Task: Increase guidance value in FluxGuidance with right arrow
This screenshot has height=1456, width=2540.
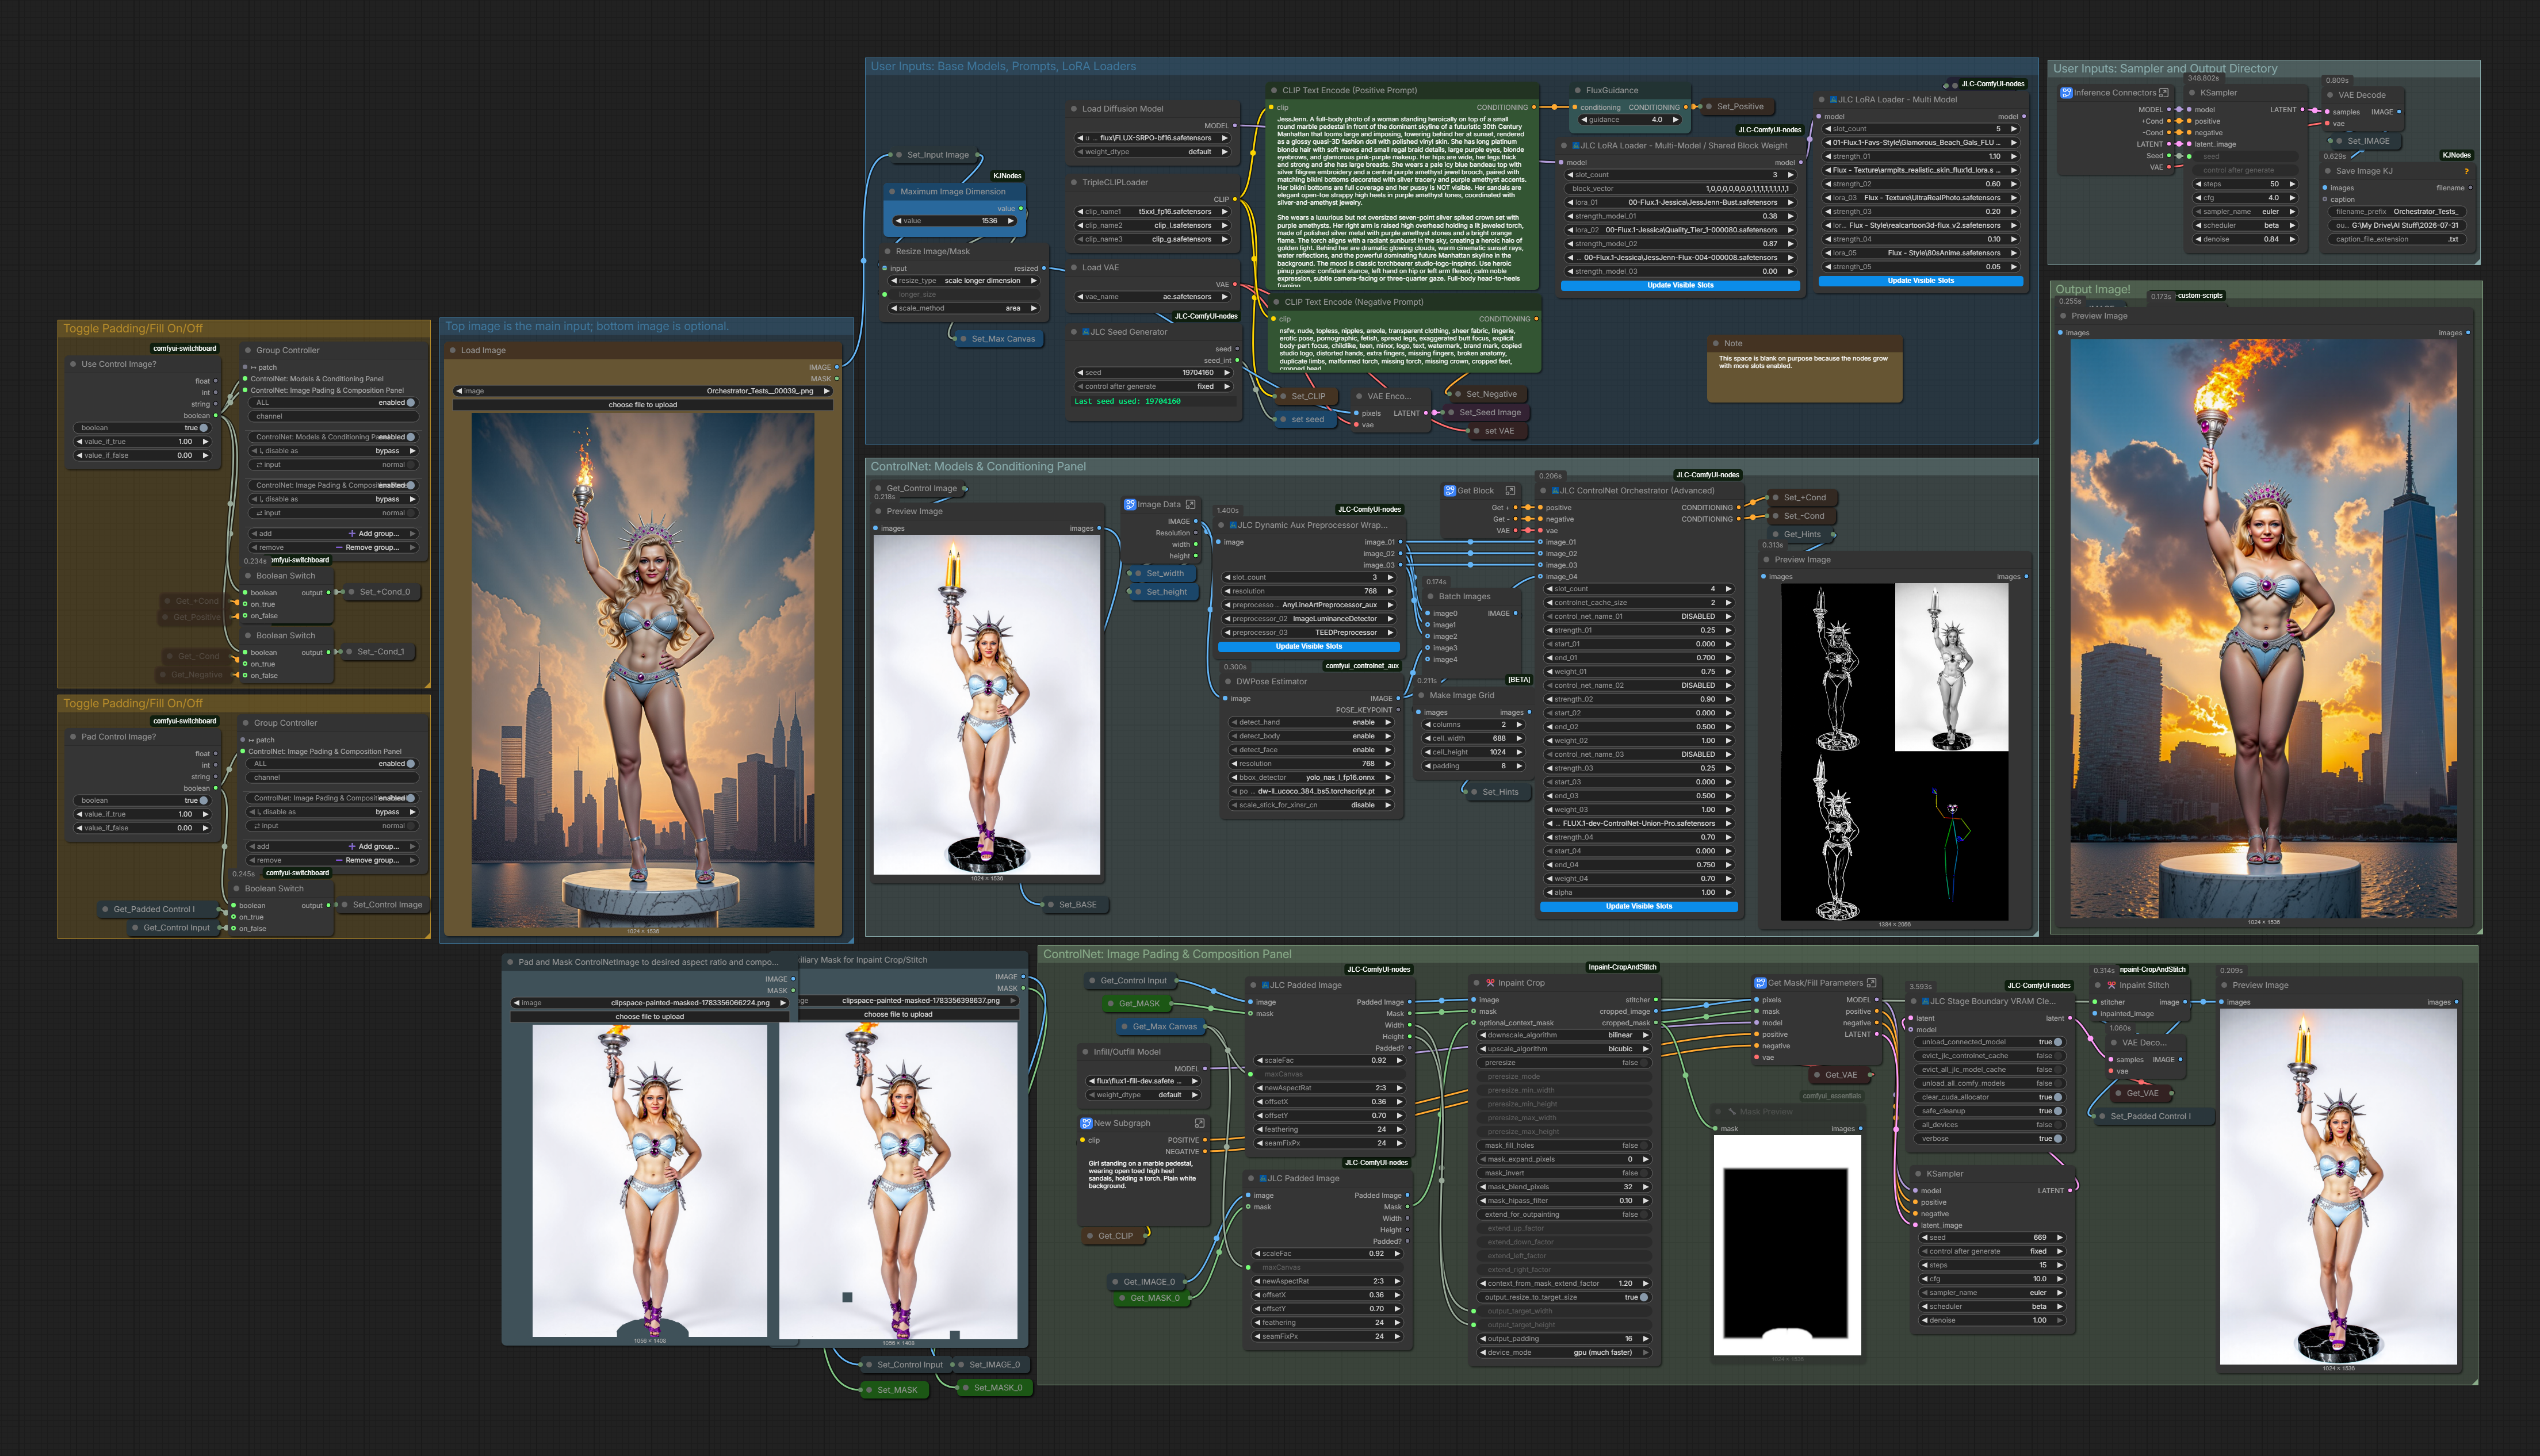Action: coord(1675,120)
